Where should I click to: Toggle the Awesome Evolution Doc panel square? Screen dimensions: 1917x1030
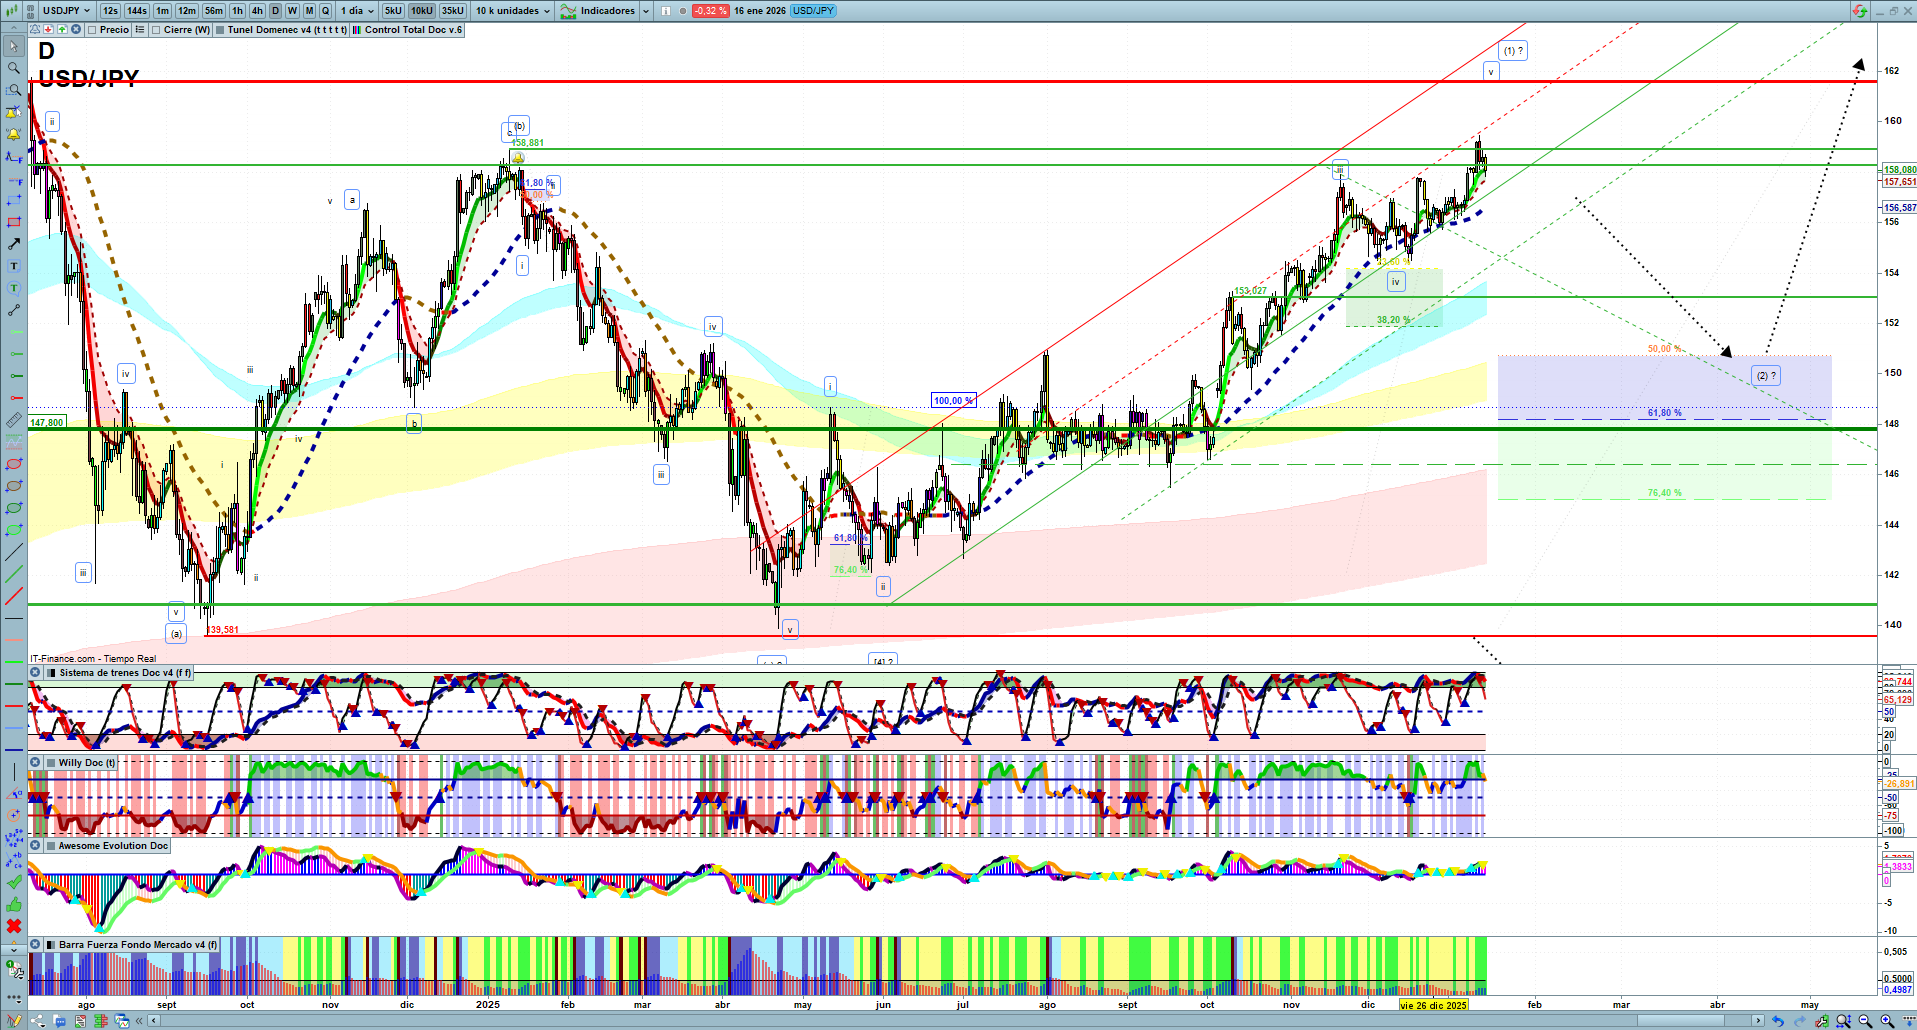click(52, 846)
